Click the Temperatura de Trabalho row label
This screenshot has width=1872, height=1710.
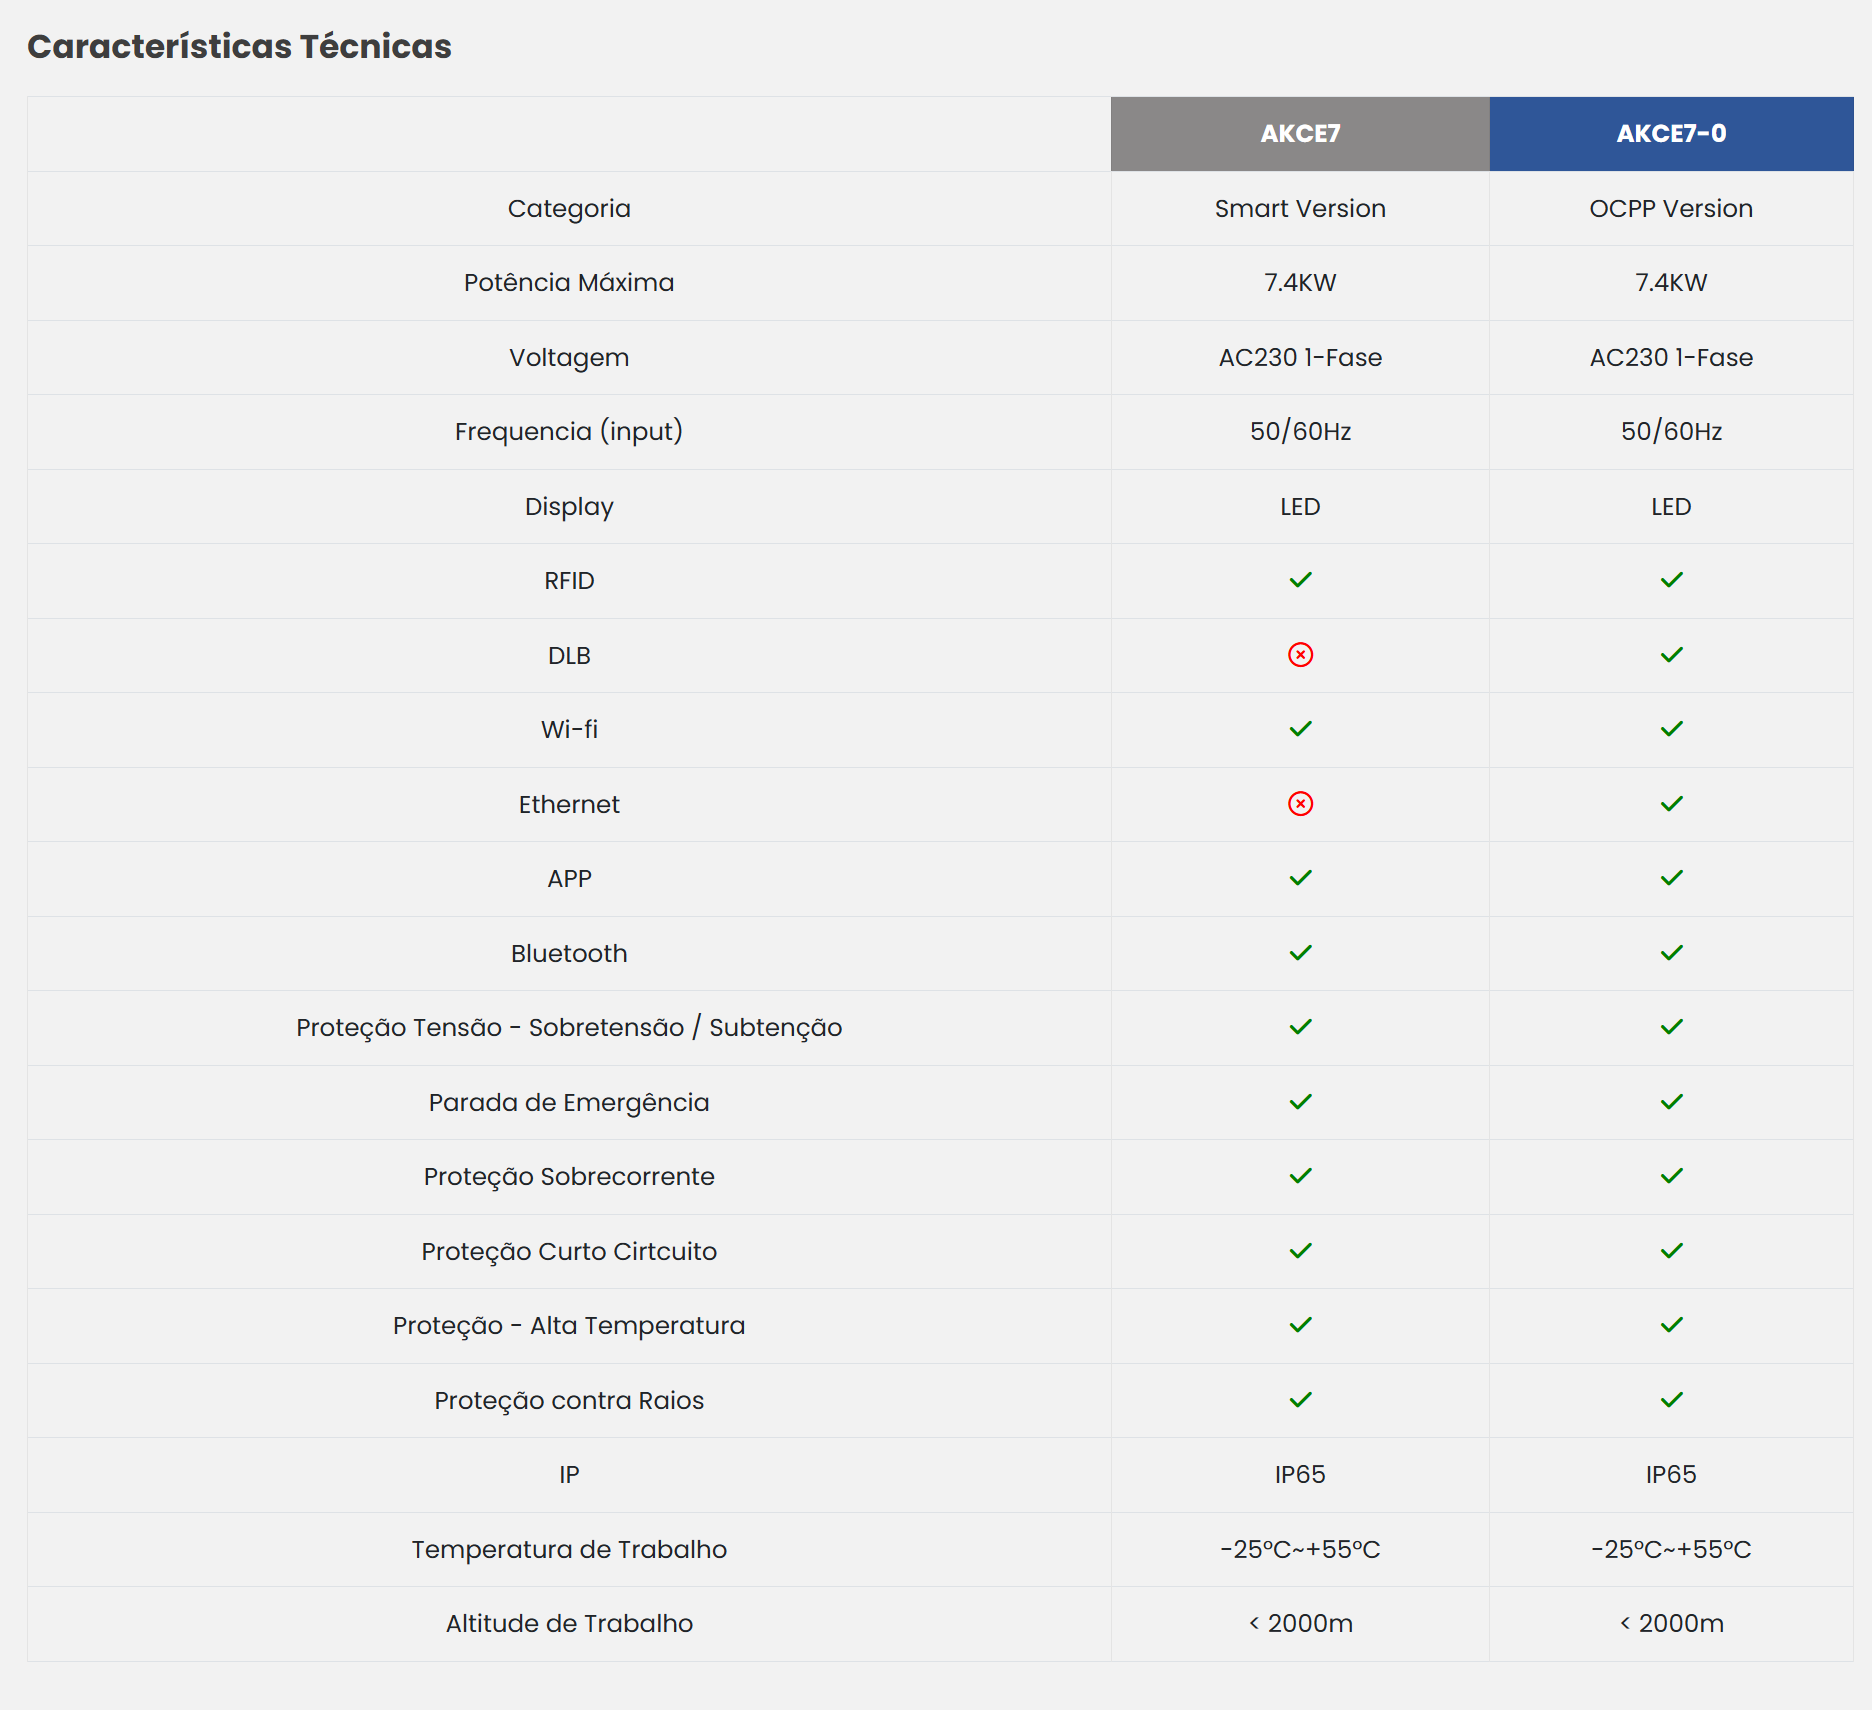point(569,1549)
